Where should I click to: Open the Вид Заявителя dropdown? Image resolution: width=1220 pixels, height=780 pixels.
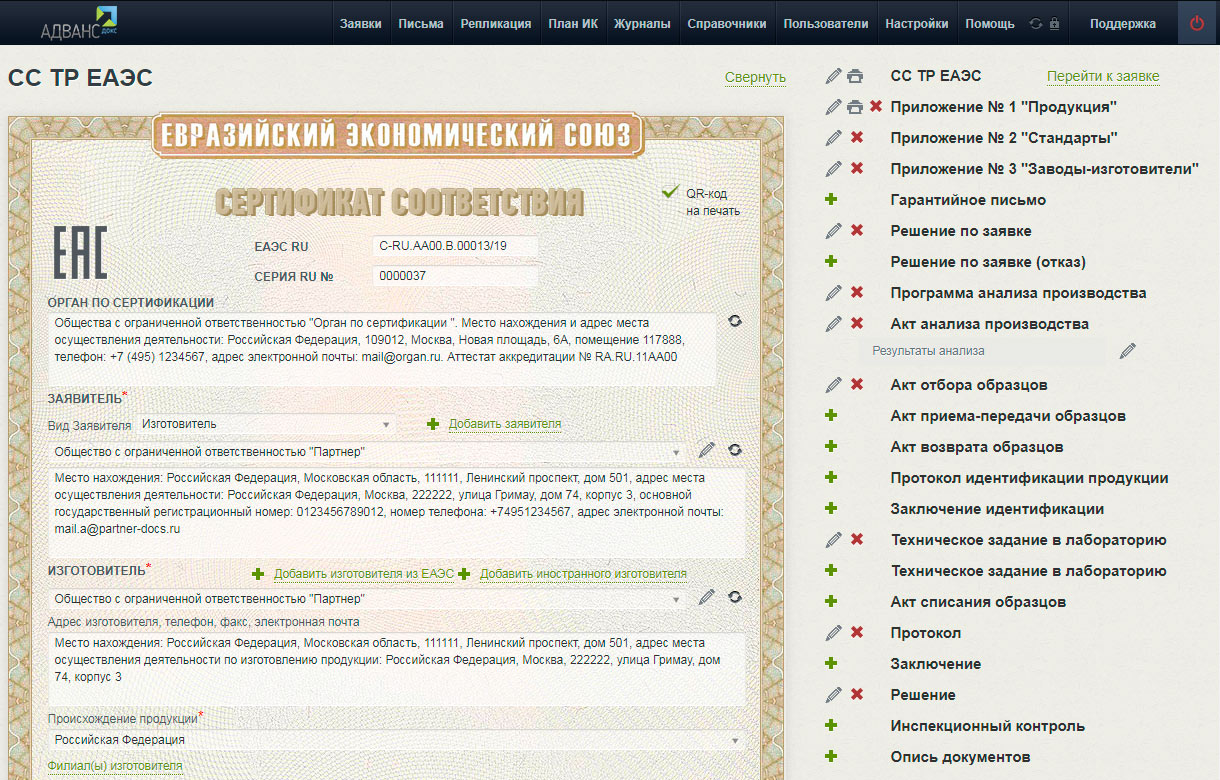point(266,424)
